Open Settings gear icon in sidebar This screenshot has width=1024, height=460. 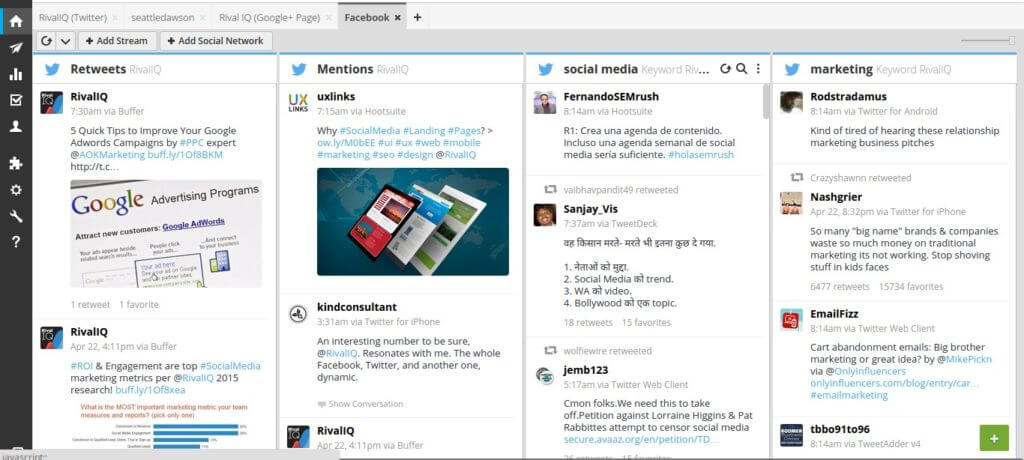pyautogui.click(x=15, y=189)
